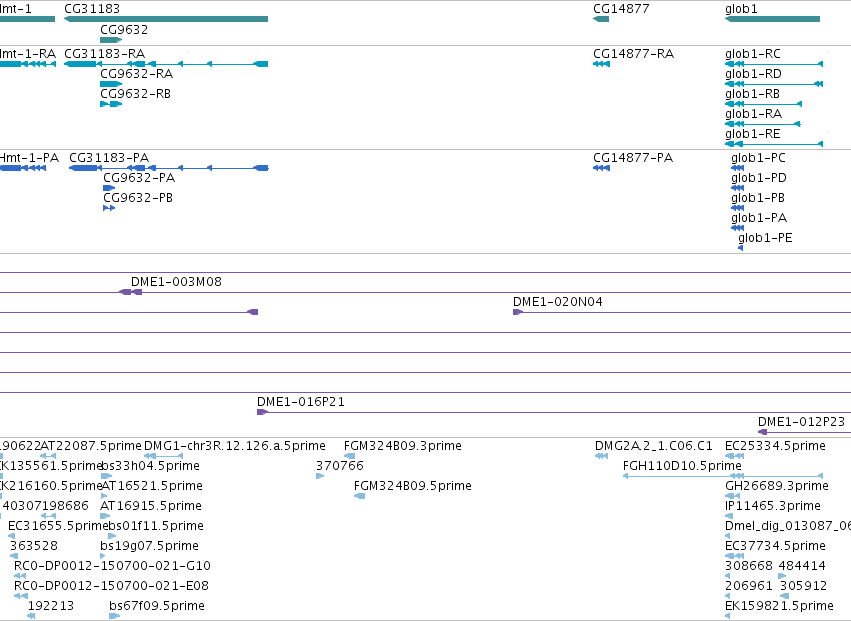Click the DME1-003M08 clone label

pyautogui.click(x=176, y=282)
